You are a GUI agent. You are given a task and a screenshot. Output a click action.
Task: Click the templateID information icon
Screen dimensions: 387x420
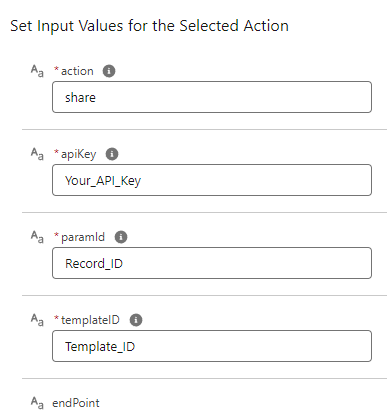click(x=136, y=320)
